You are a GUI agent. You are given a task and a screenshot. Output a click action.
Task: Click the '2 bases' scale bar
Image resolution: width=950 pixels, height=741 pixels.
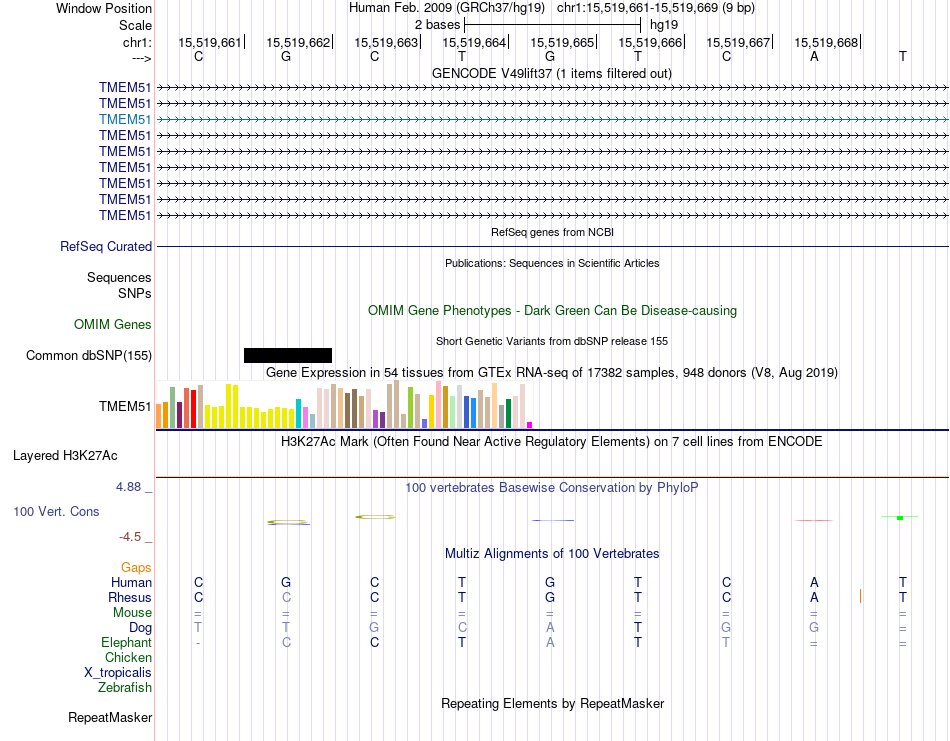tap(552, 25)
